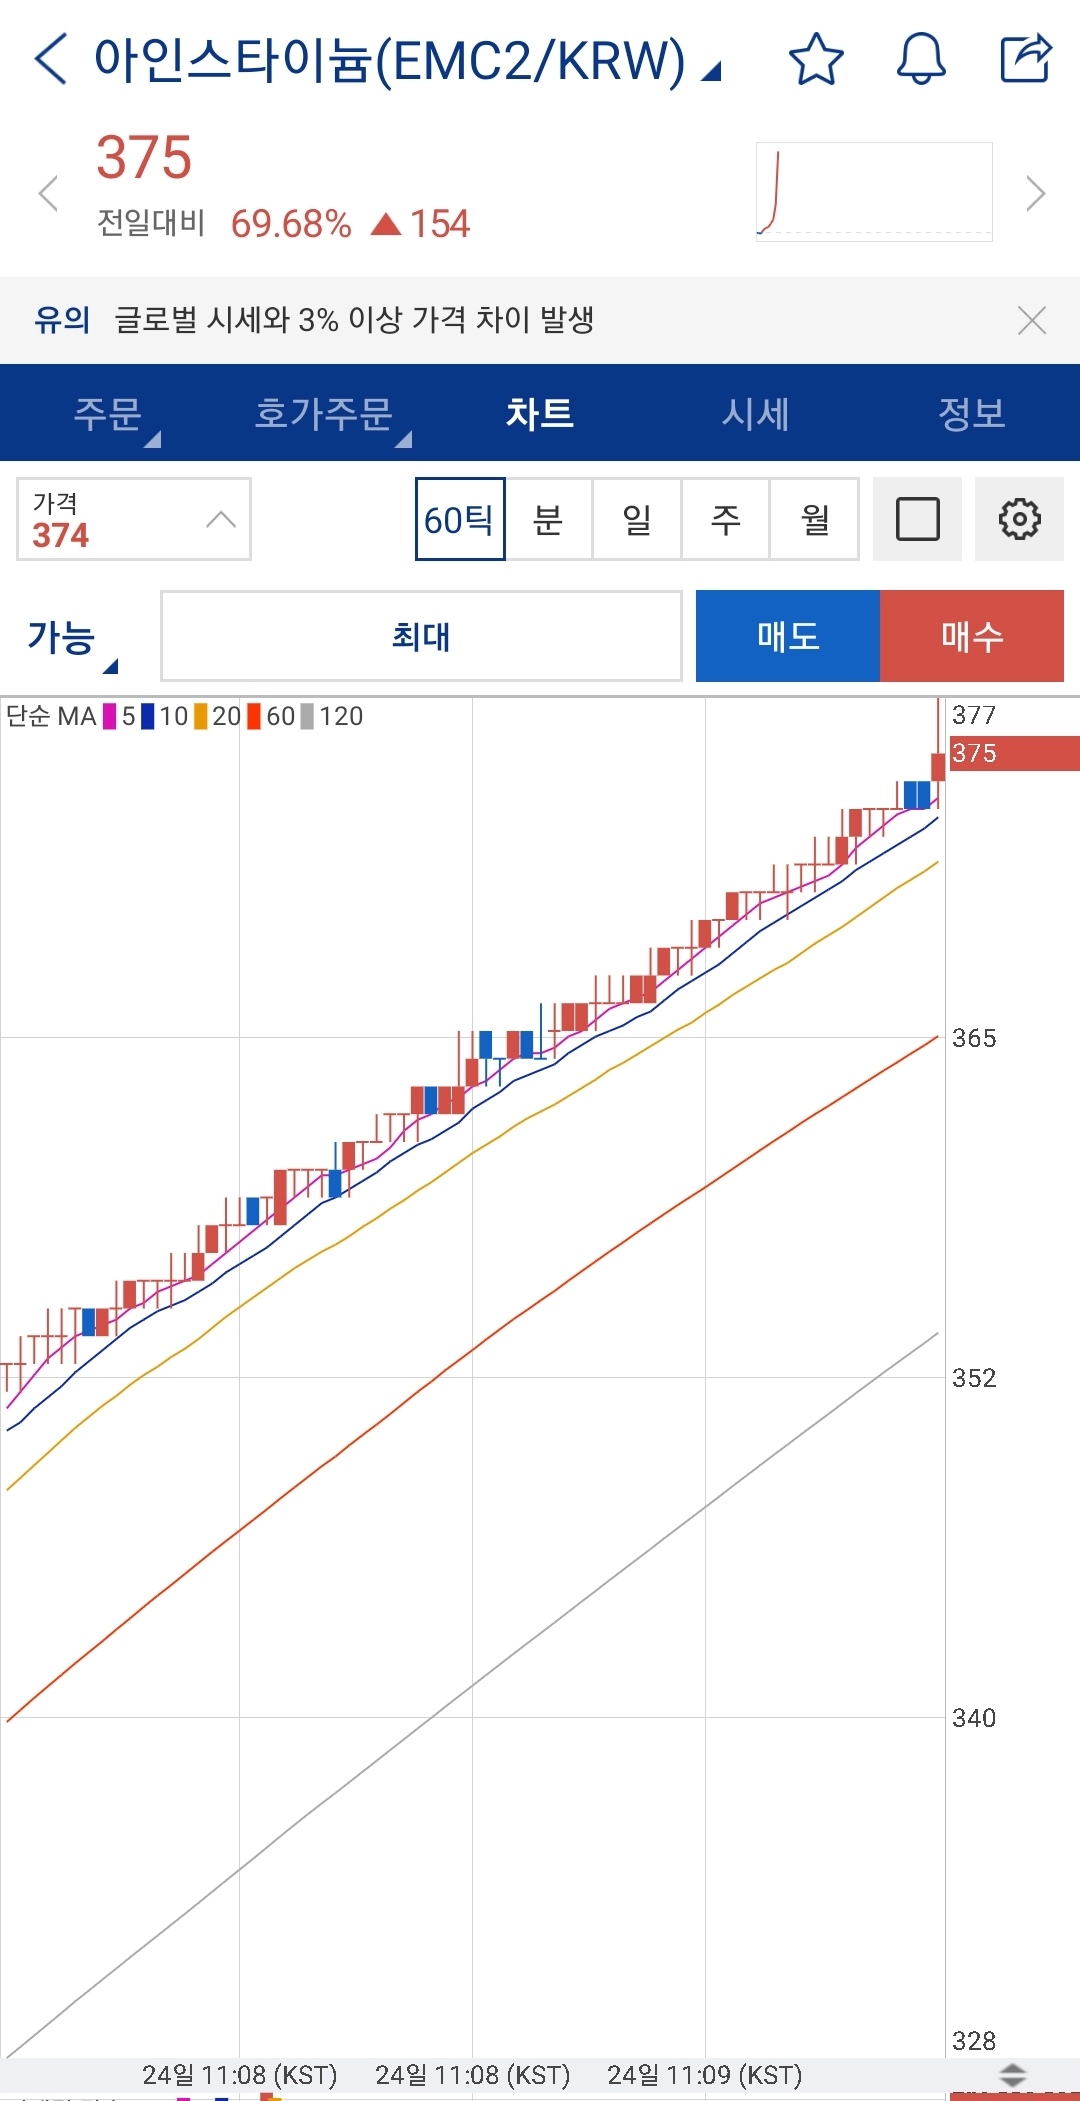Click the MA 20 orange color swatch
Screen dimensions: 1080x2101
[201, 716]
